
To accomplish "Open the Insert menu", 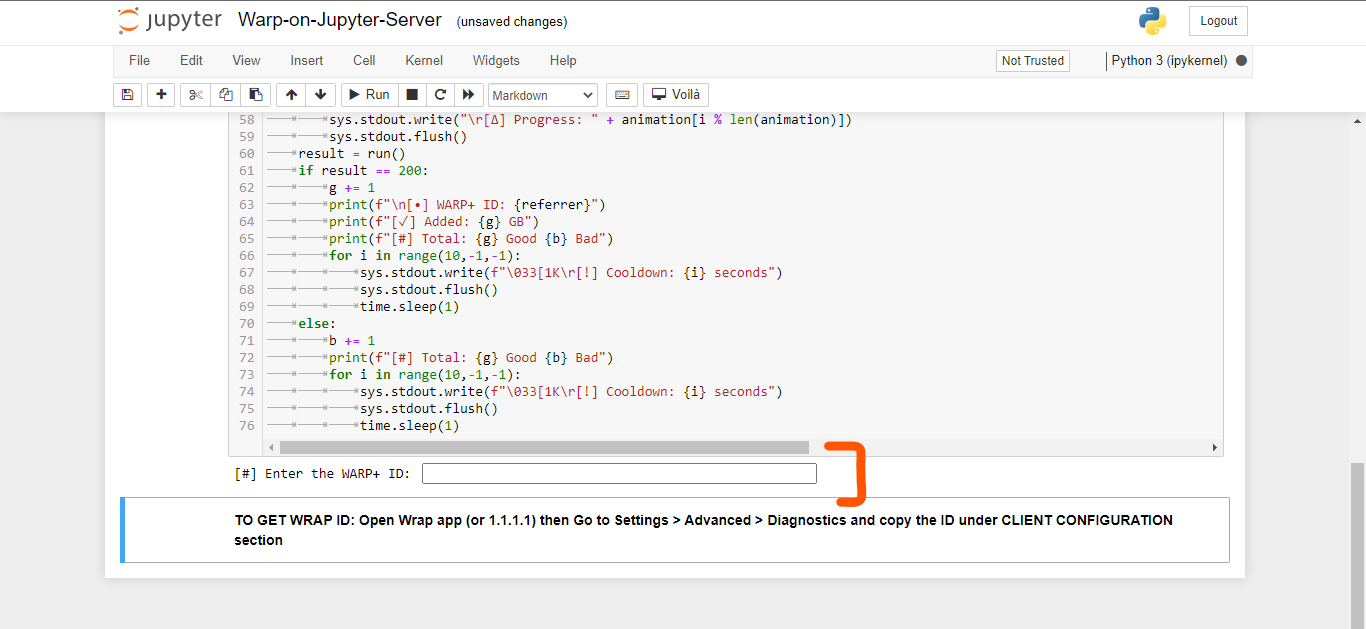I will [x=307, y=61].
